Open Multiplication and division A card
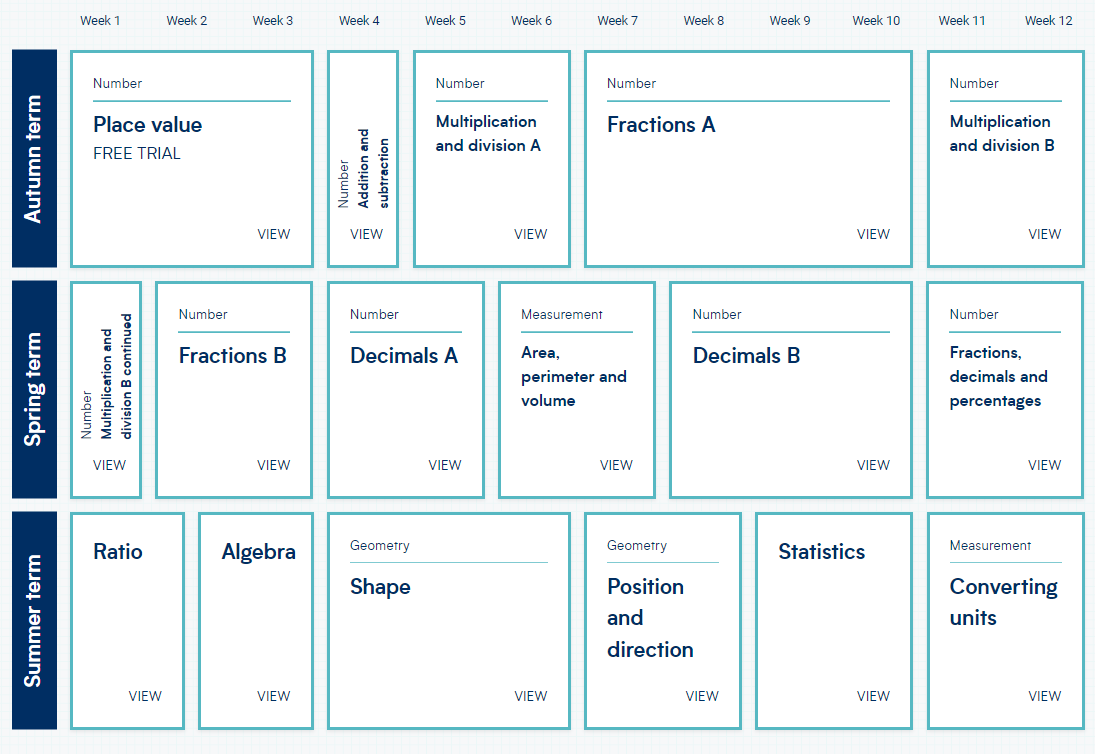This screenshot has height=754, width=1095. click(x=492, y=158)
